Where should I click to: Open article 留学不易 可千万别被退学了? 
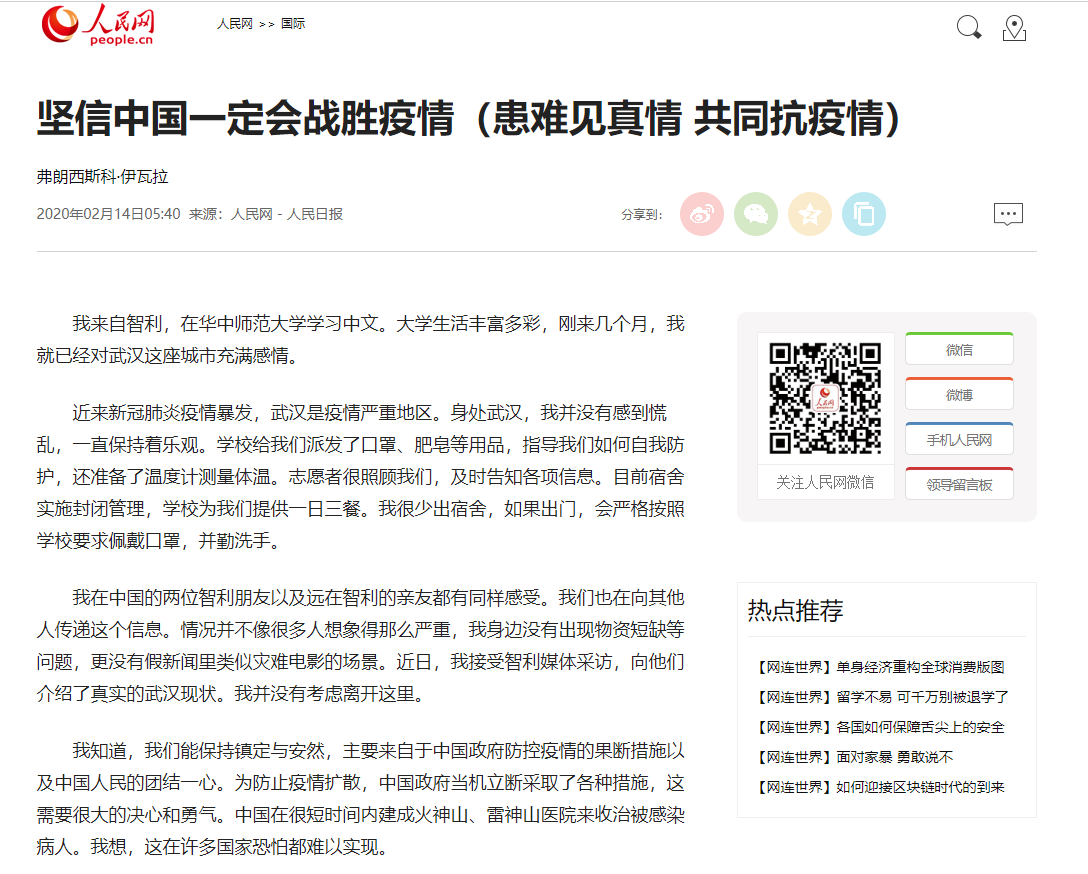point(922,697)
